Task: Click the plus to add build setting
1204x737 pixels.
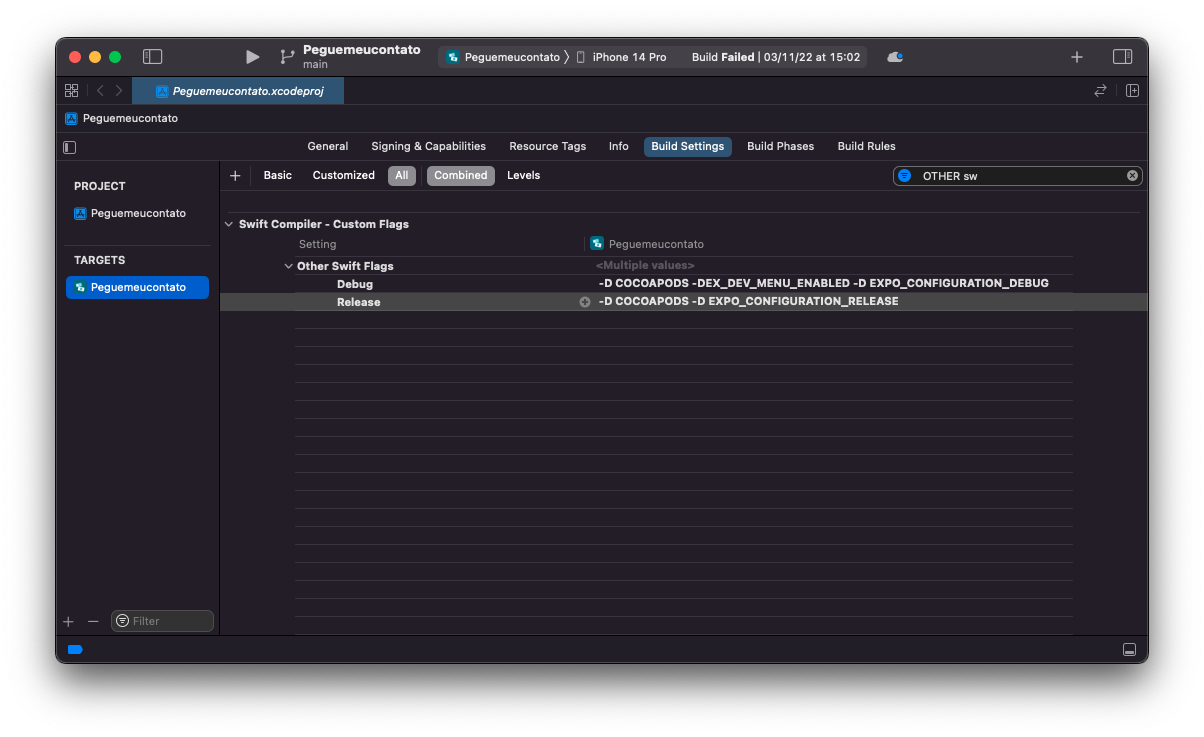Action: pos(235,175)
